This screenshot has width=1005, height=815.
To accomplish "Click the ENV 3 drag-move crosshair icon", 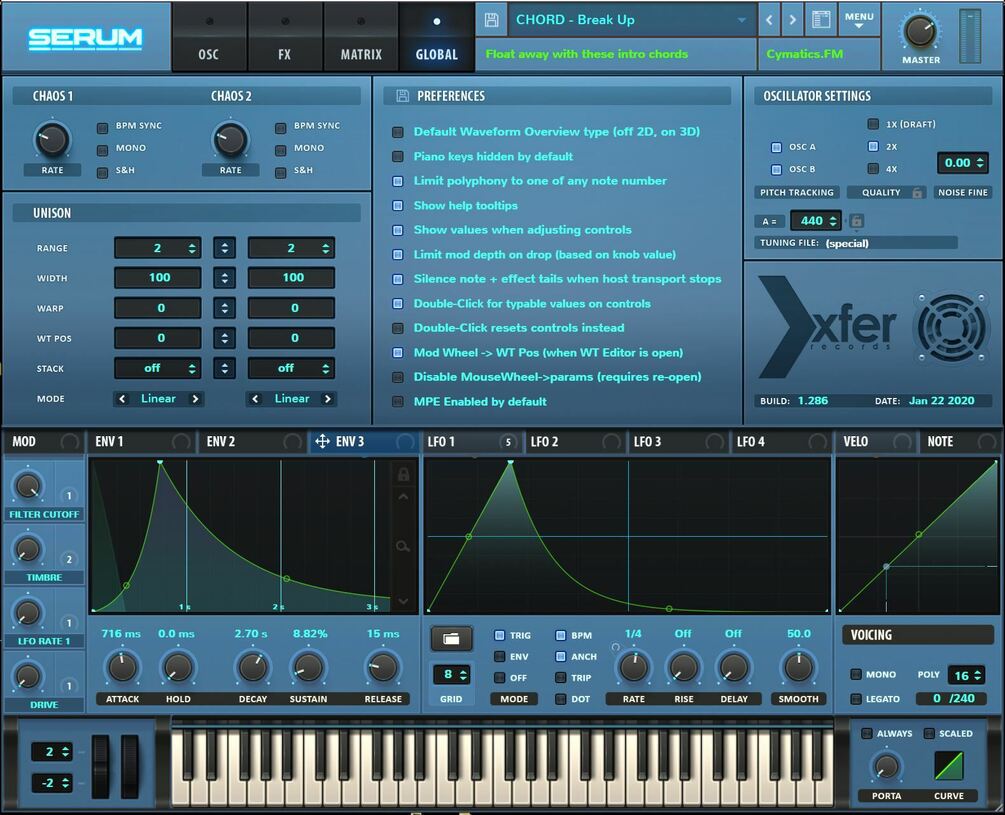I will (x=322, y=441).
